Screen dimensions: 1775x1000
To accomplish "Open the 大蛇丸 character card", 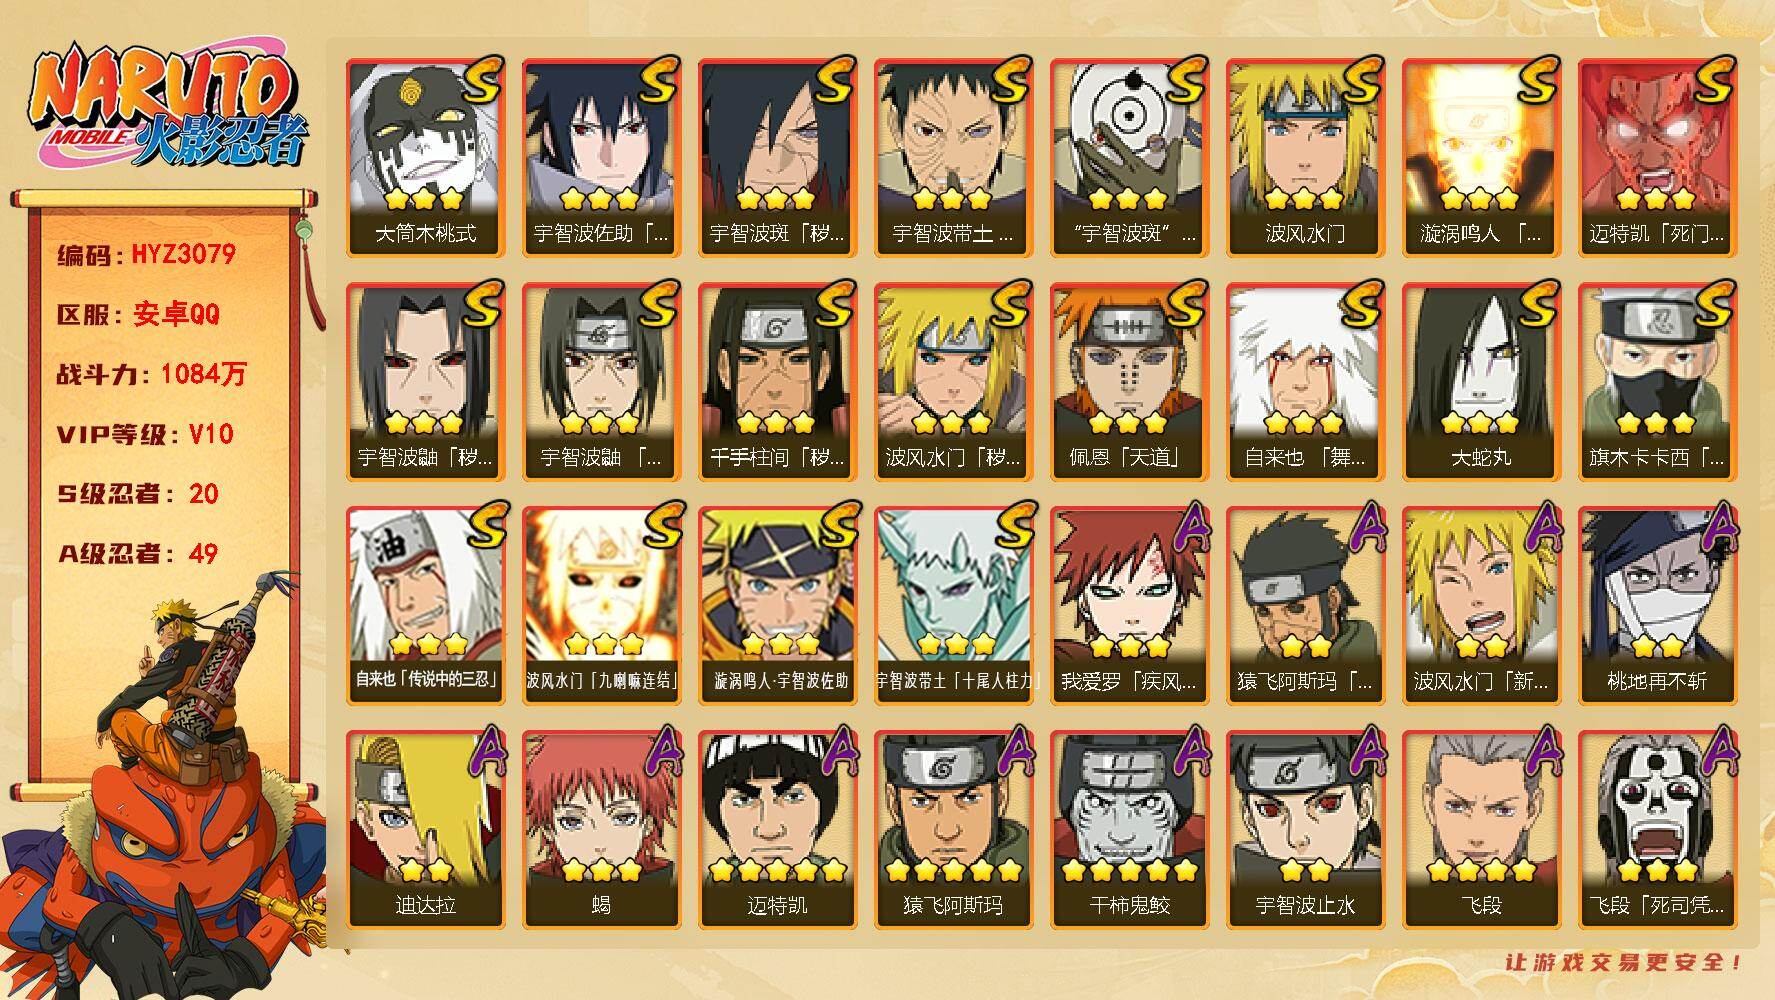I will (1481, 381).
